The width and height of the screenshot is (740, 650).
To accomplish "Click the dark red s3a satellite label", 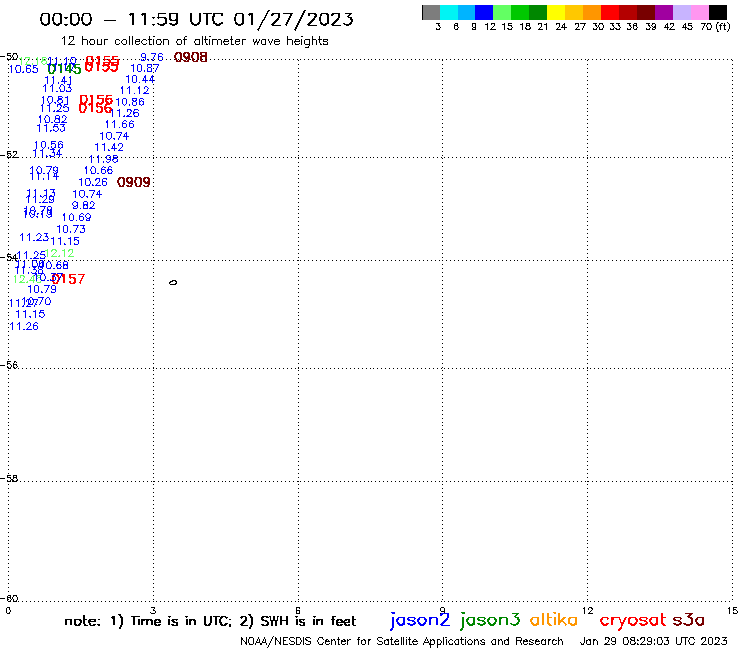I will (688, 620).
